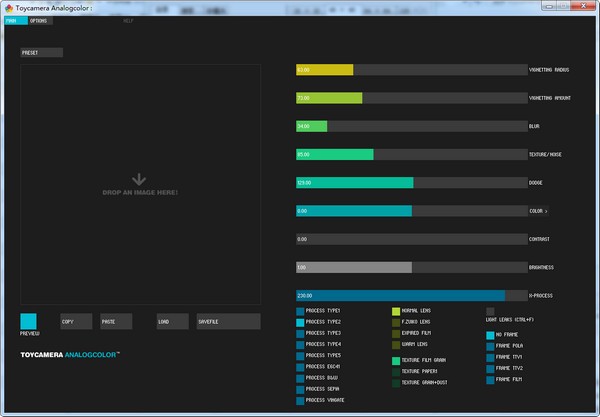Open the Preset dropdown
This screenshot has height=417, width=600.
(41, 53)
